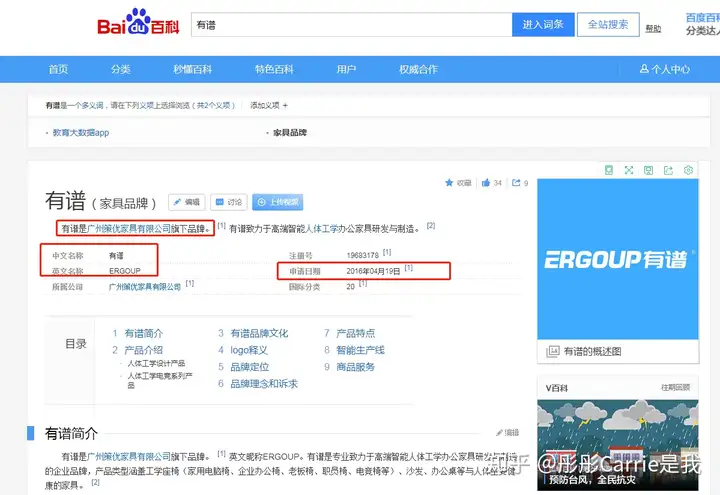Screen dimensions: 720x495
Task: Go to the 首页 tab
Action: point(58,69)
